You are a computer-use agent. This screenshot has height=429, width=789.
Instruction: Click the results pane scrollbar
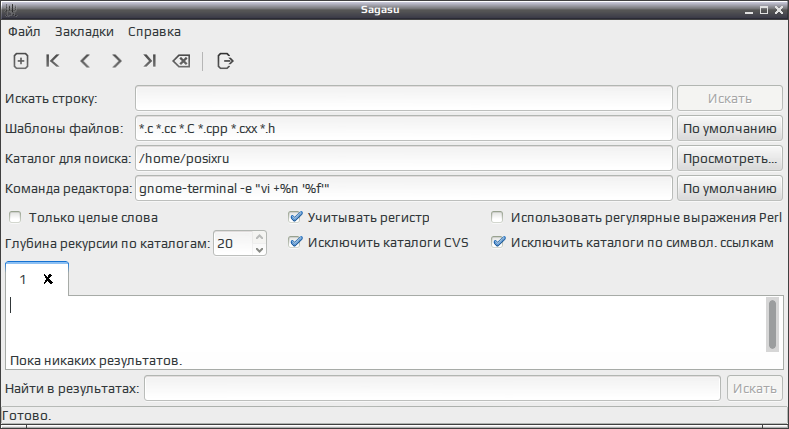coord(772,324)
